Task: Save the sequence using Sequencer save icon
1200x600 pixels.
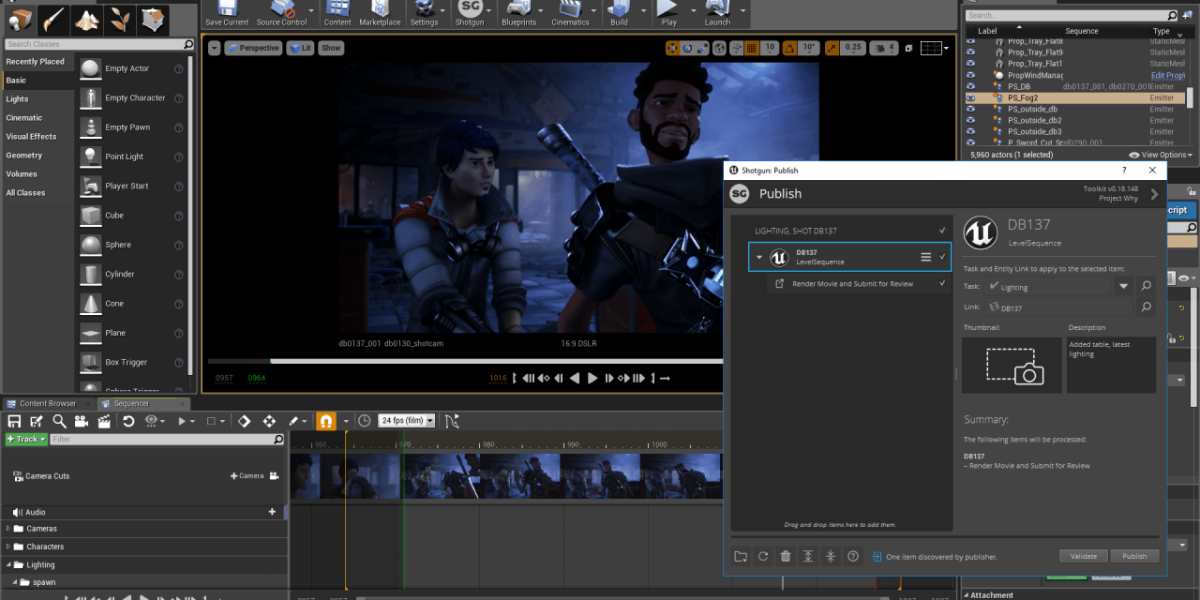Action: (x=14, y=421)
